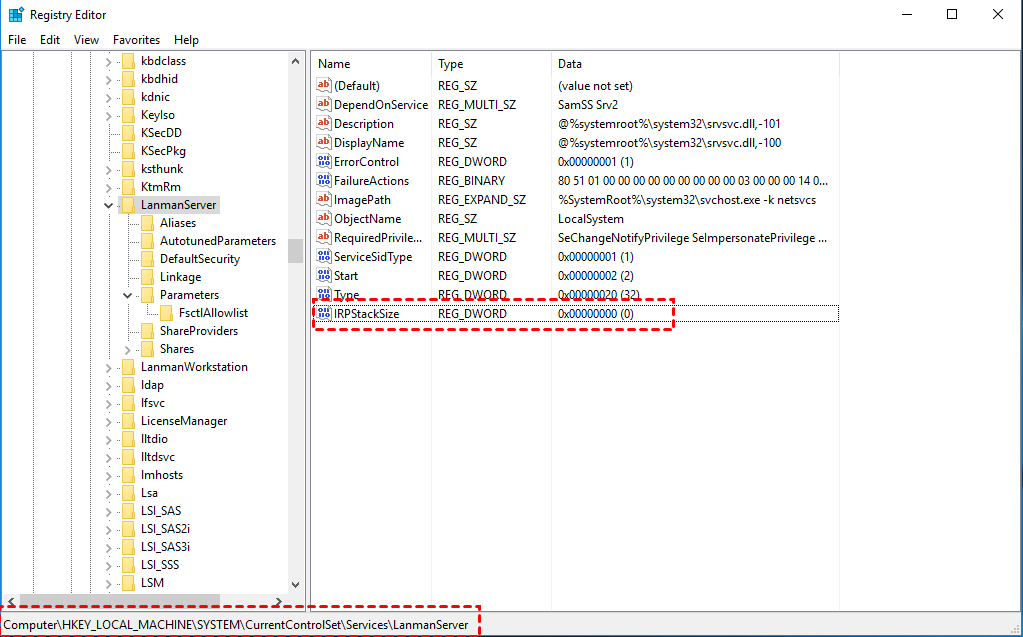Select the LanmanWorkstation tree key
This screenshot has width=1023, height=637.
[194, 367]
